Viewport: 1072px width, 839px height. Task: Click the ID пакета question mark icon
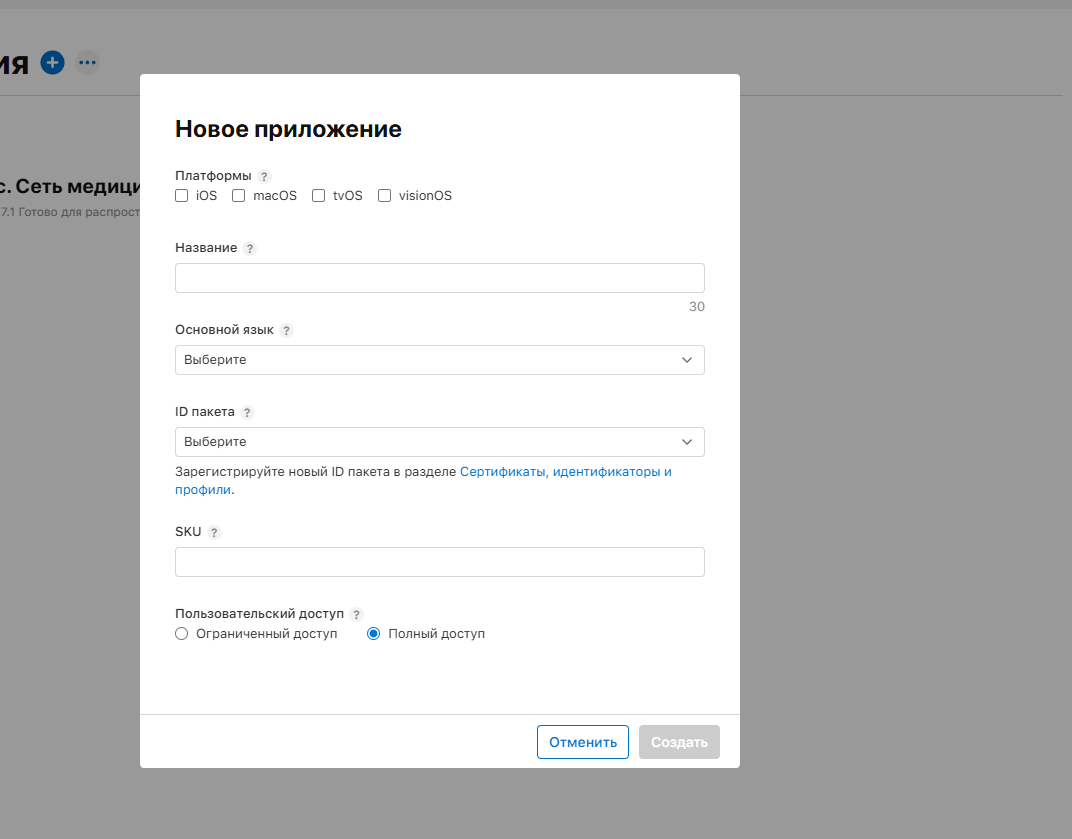click(x=245, y=412)
